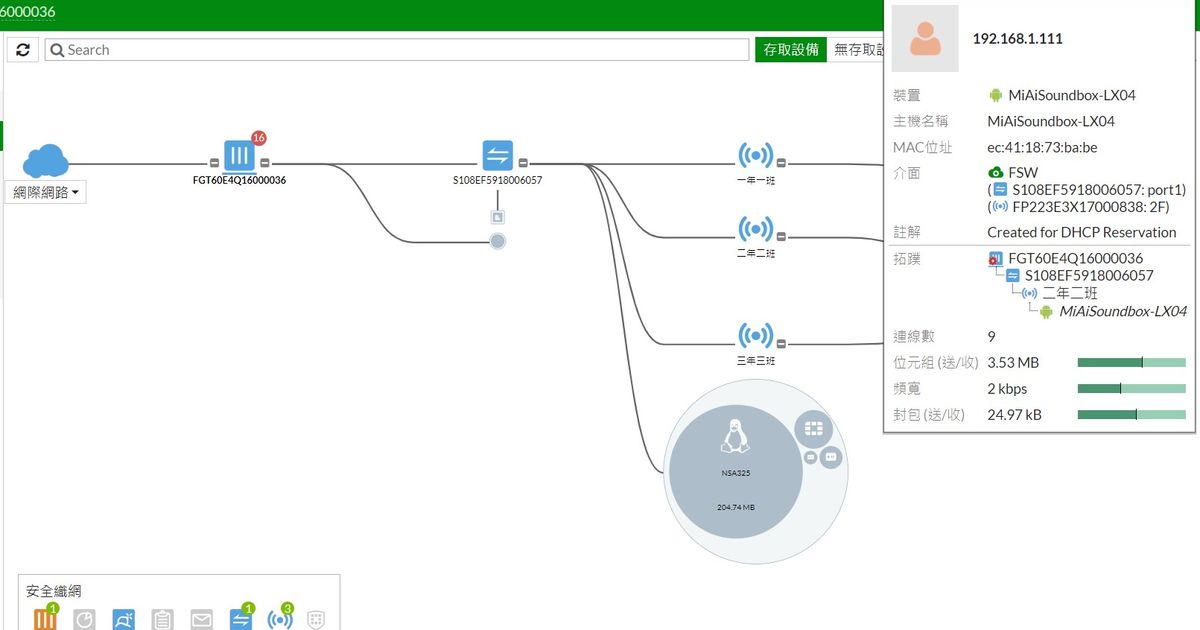Click the FortiSwitch icon in 安全織網 panel
This screenshot has width=1200, height=630.
click(x=241, y=620)
